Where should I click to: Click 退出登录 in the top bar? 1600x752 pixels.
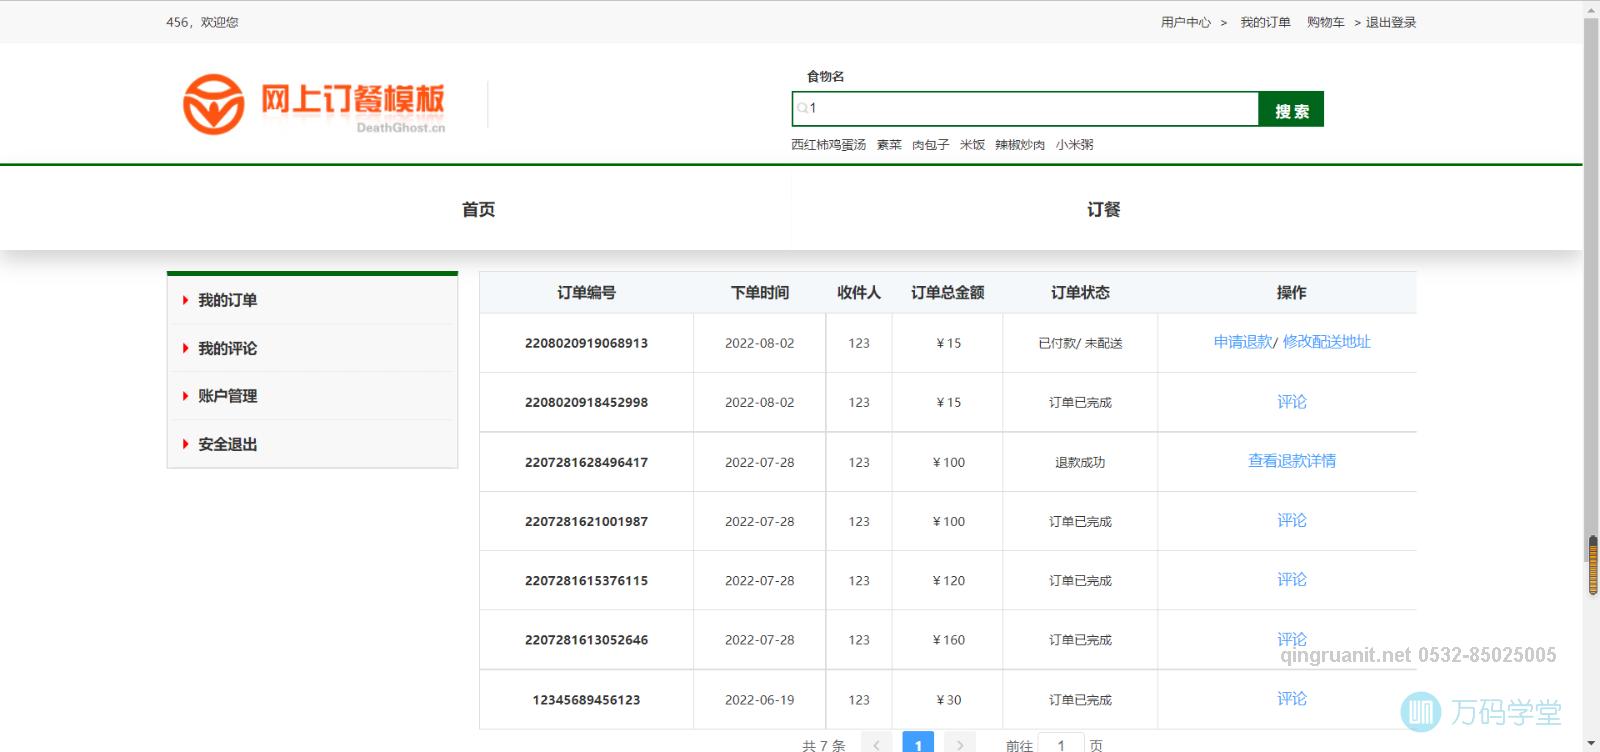(x=1391, y=22)
